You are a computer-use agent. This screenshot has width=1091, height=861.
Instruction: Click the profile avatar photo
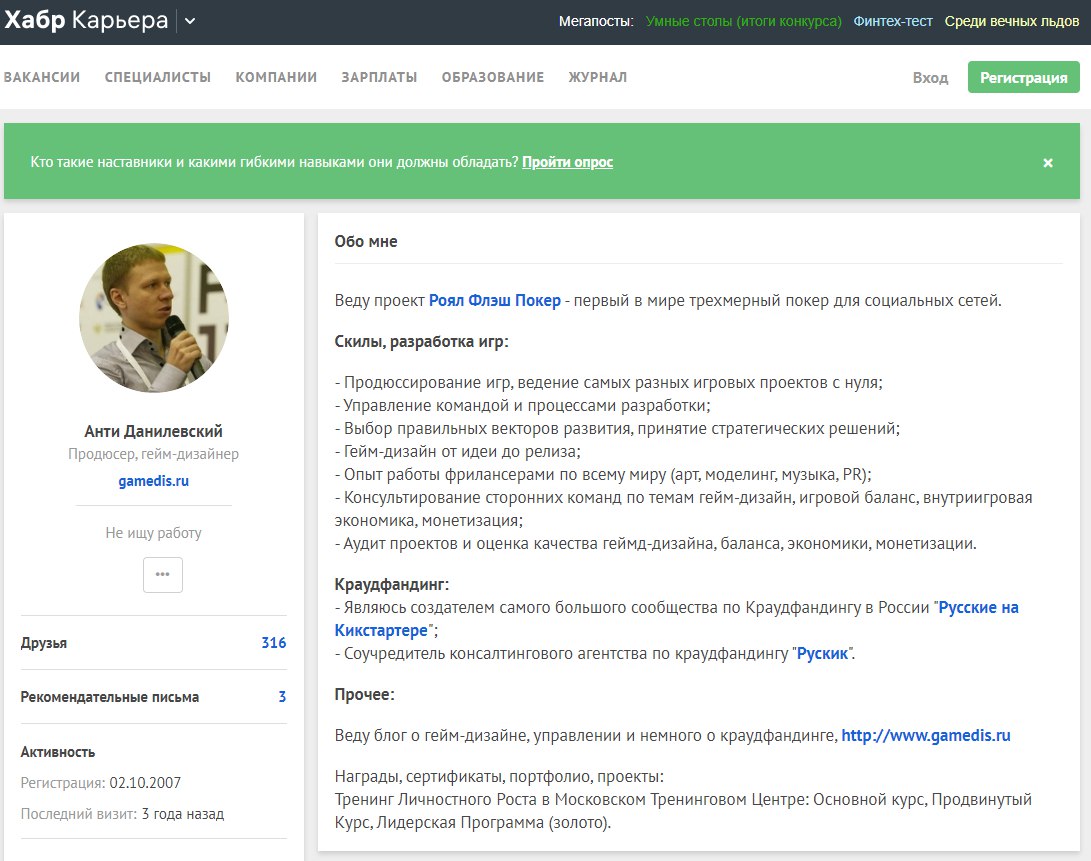click(x=154, y=317)
